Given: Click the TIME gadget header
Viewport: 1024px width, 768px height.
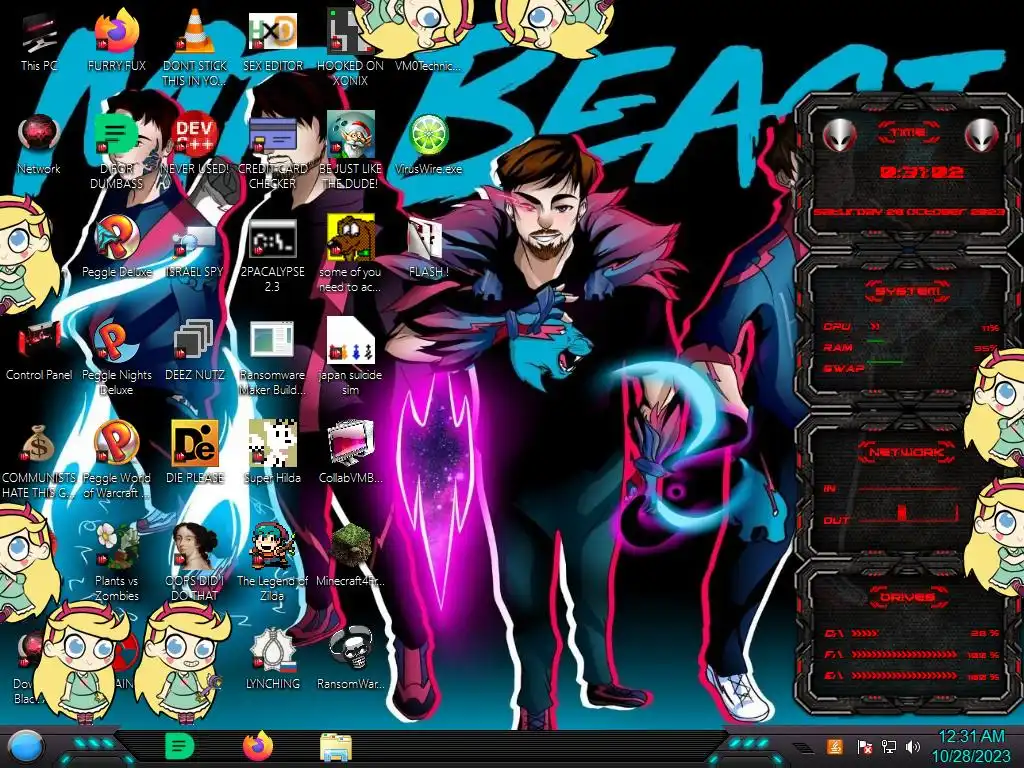Looking at the screenshot, I should 908,133.
